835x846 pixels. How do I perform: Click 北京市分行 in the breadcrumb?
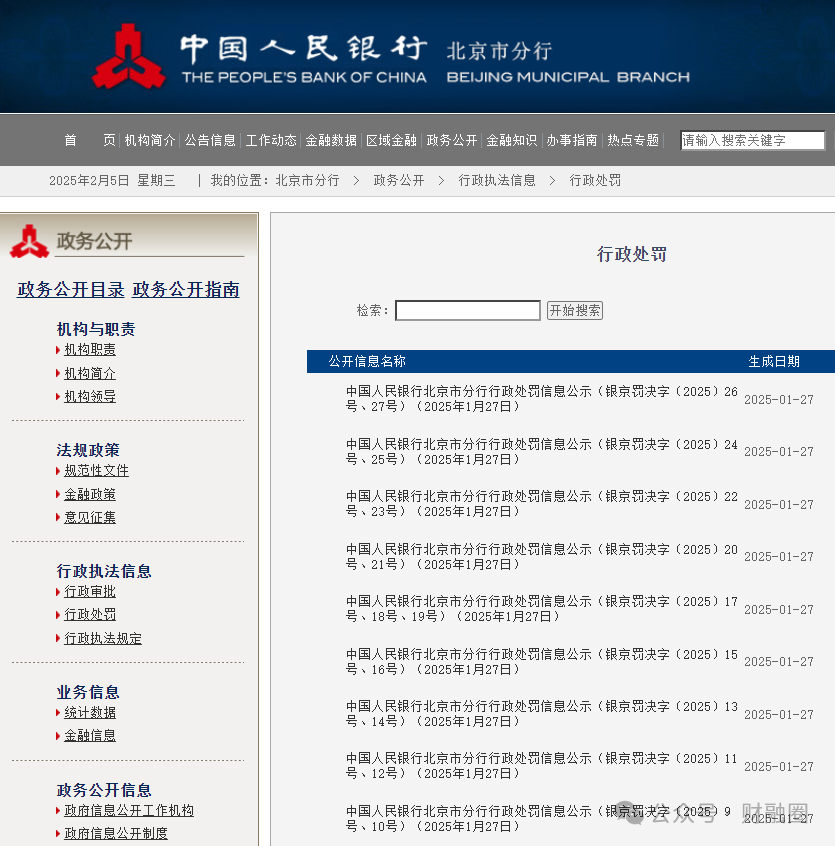pos(307,180)
